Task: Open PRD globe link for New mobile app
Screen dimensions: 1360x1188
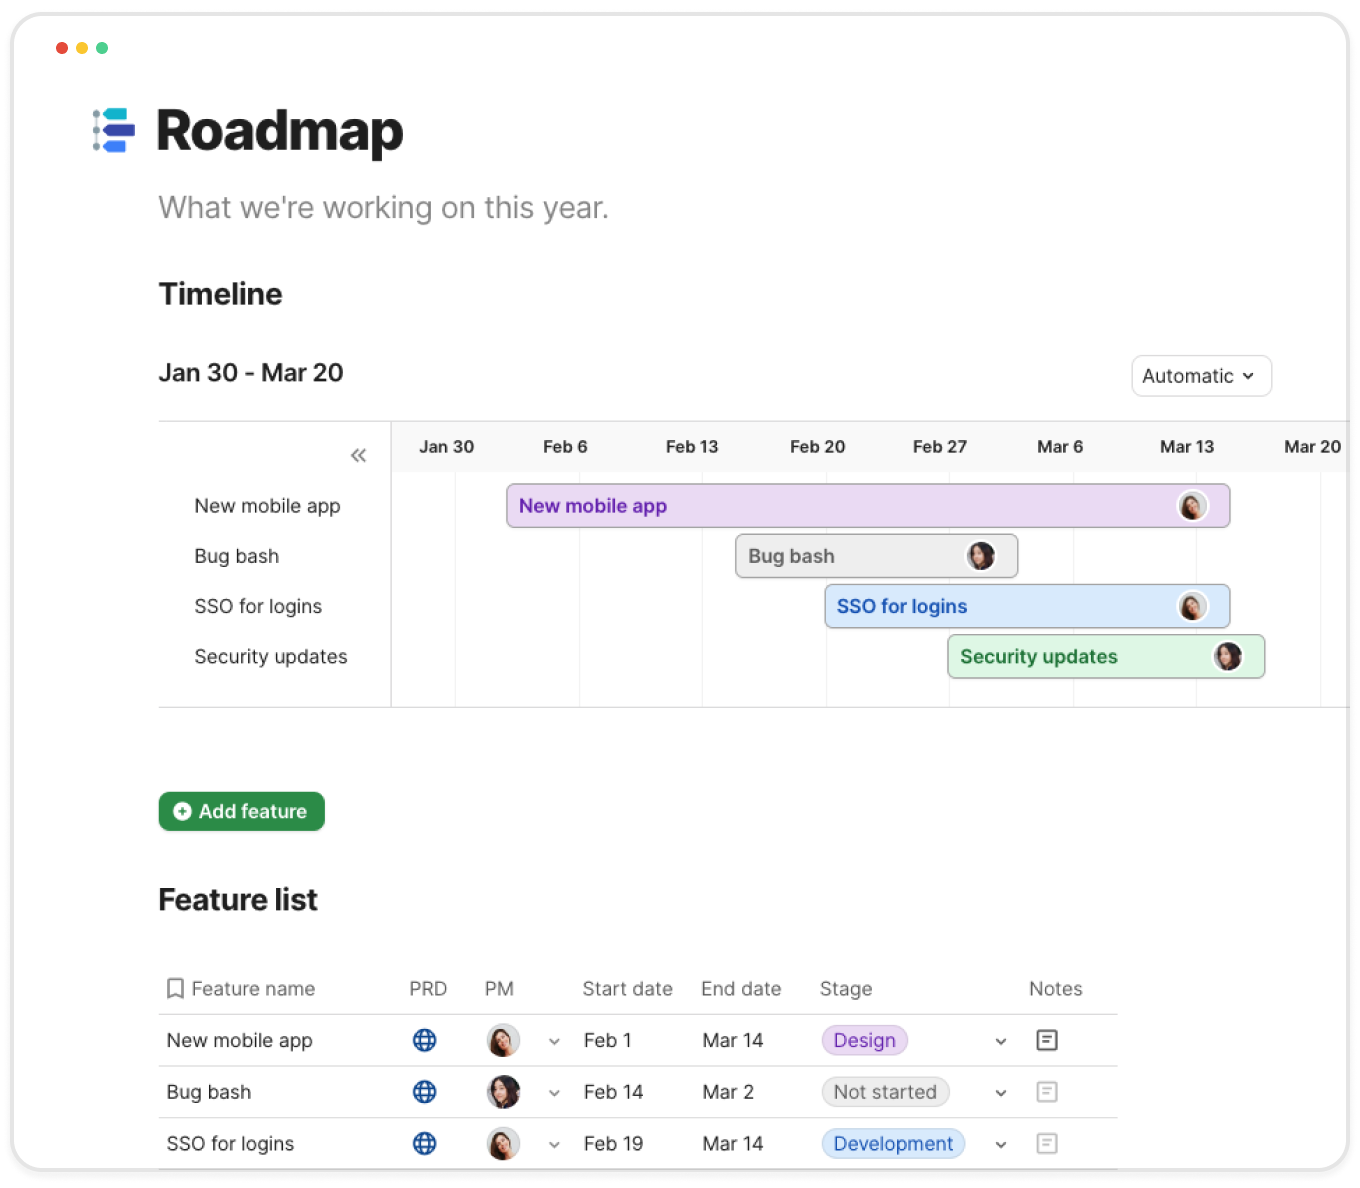Action: [425, 1040]
